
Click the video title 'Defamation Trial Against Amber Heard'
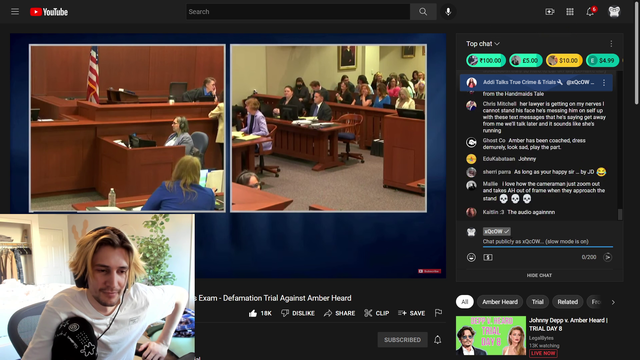coord(287,298)
